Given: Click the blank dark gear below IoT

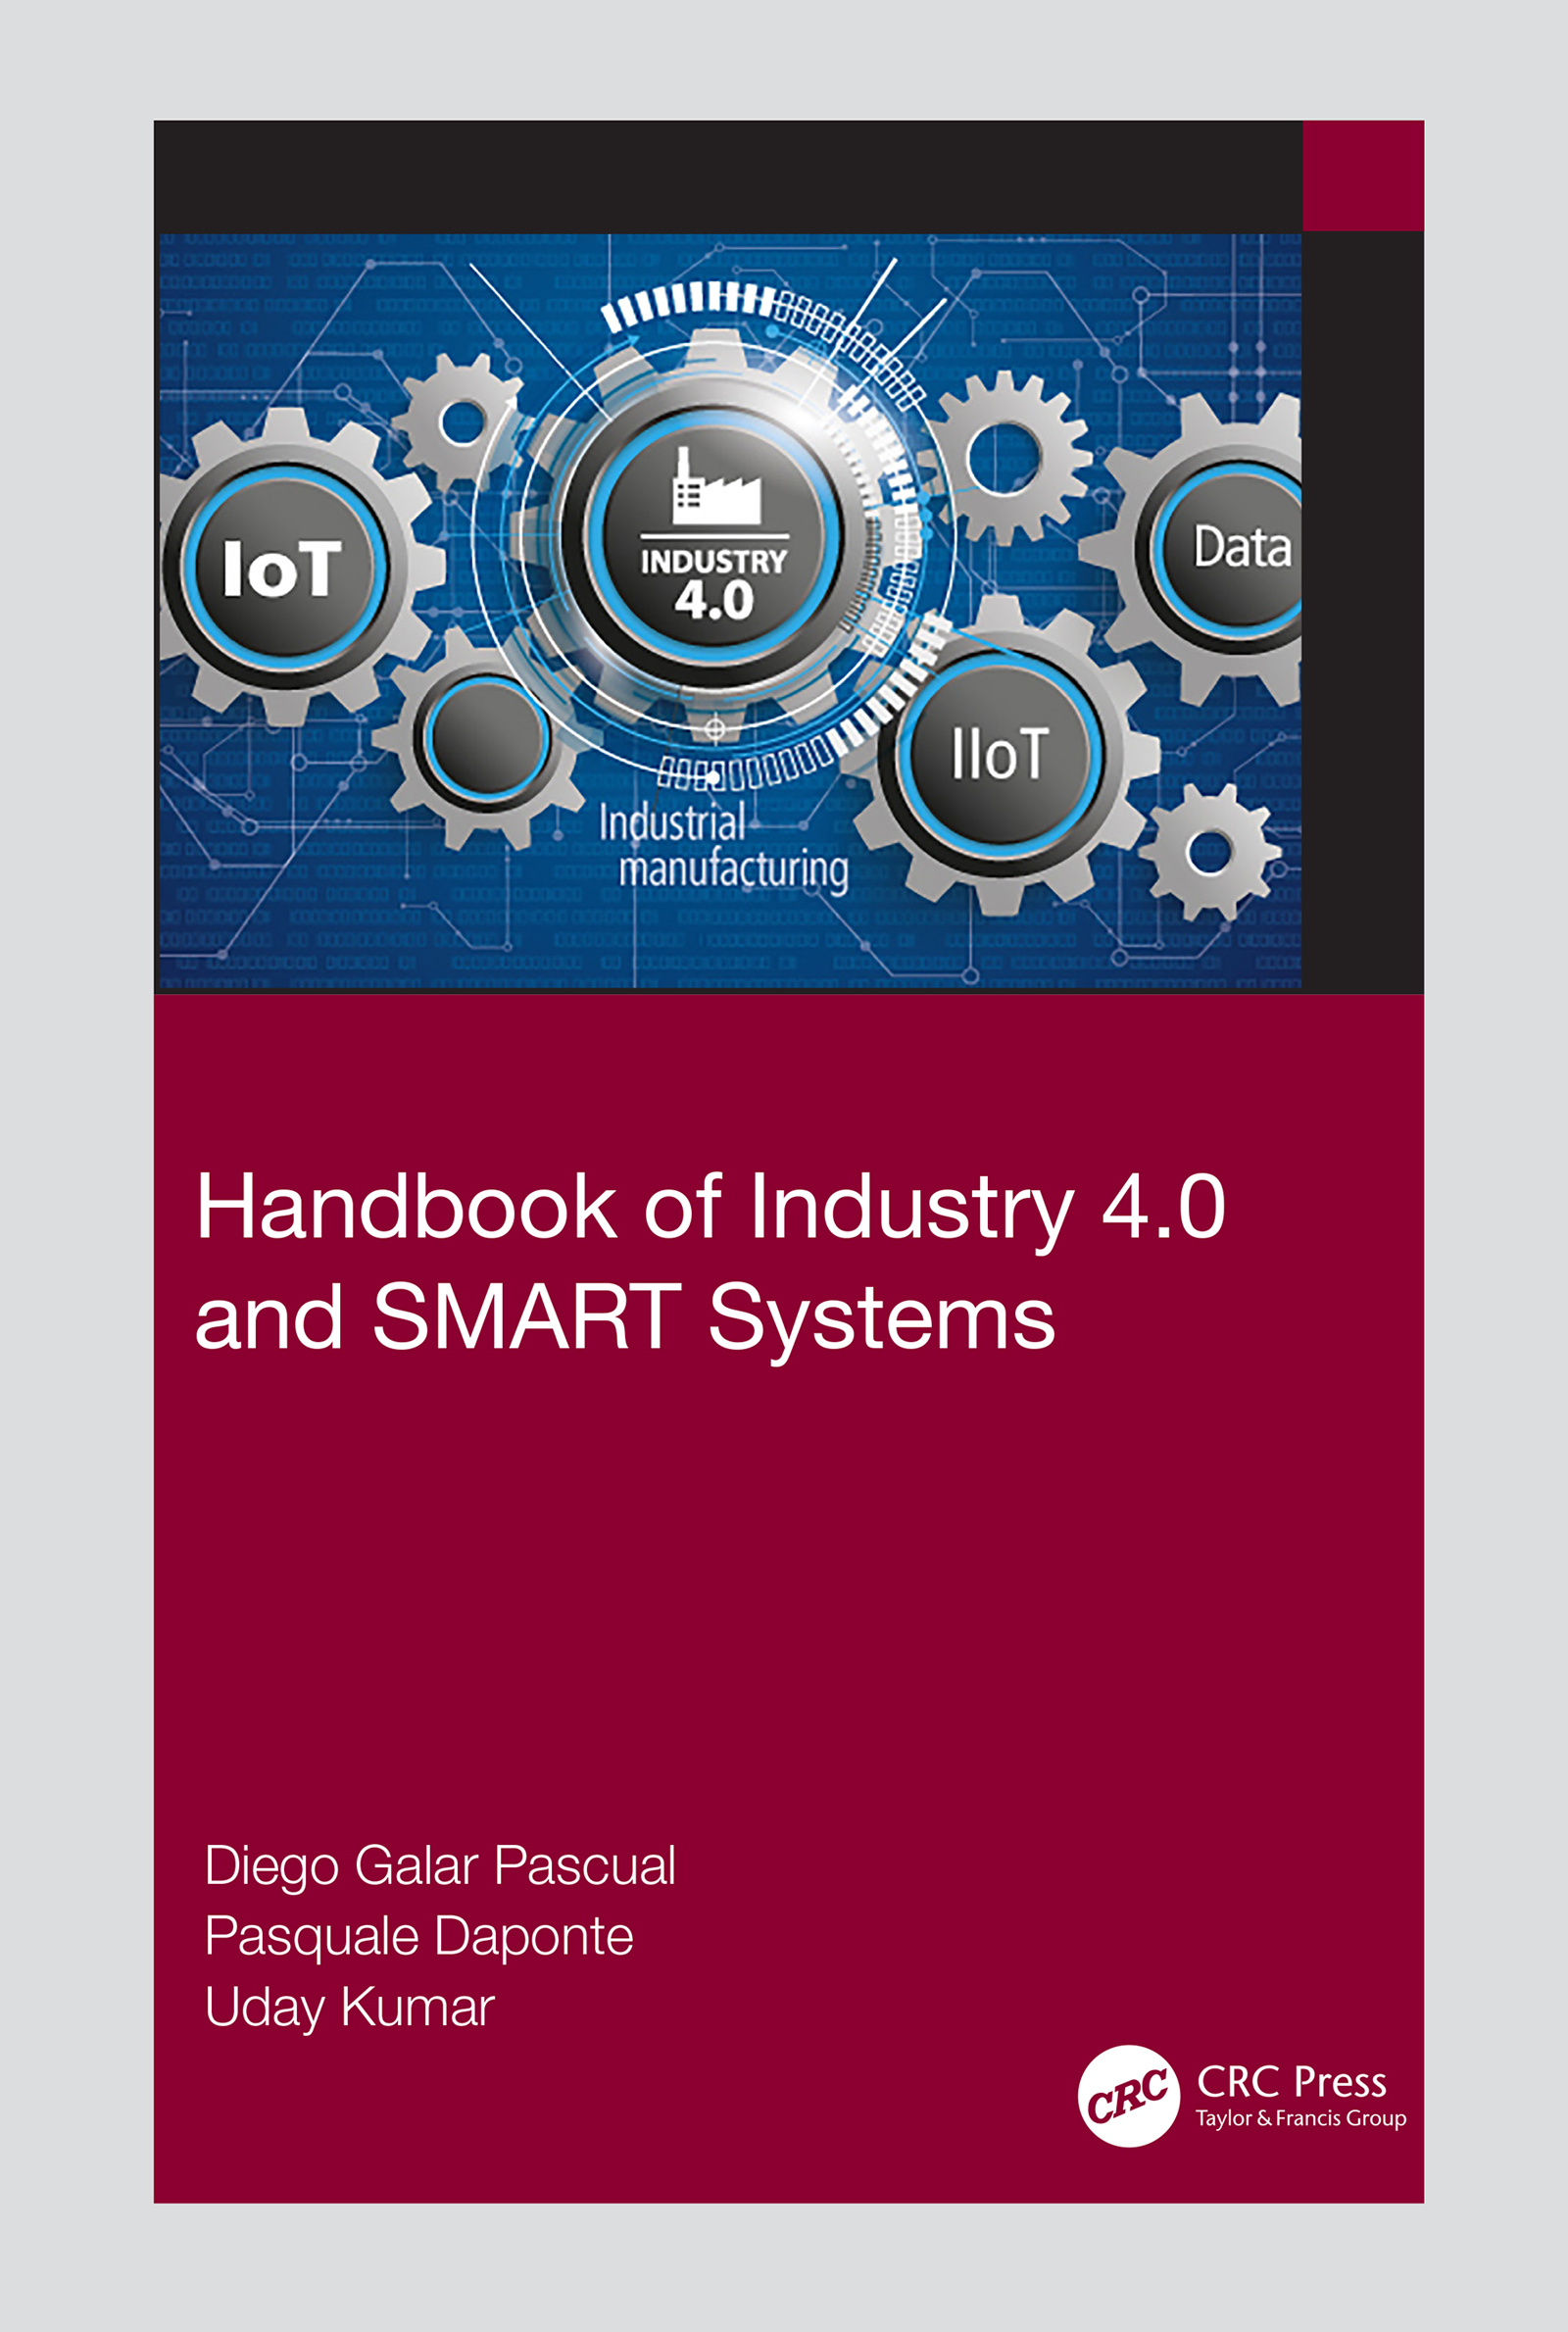Looking at the screenshot, I should click(483, 737).
